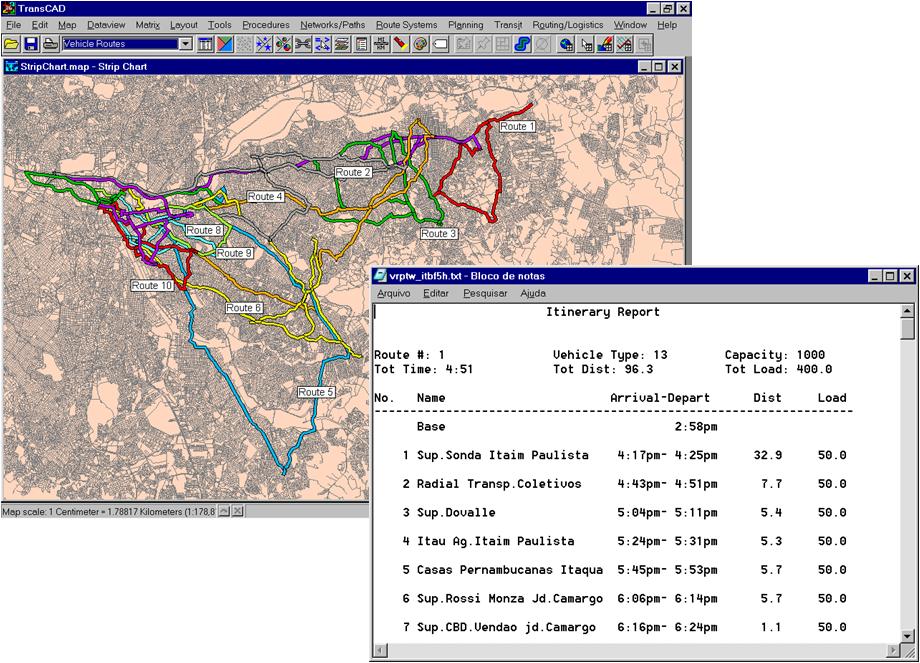Click the colored pie charts icon
Viewport: 920px width, 663px height.
(x=283, y=44)
